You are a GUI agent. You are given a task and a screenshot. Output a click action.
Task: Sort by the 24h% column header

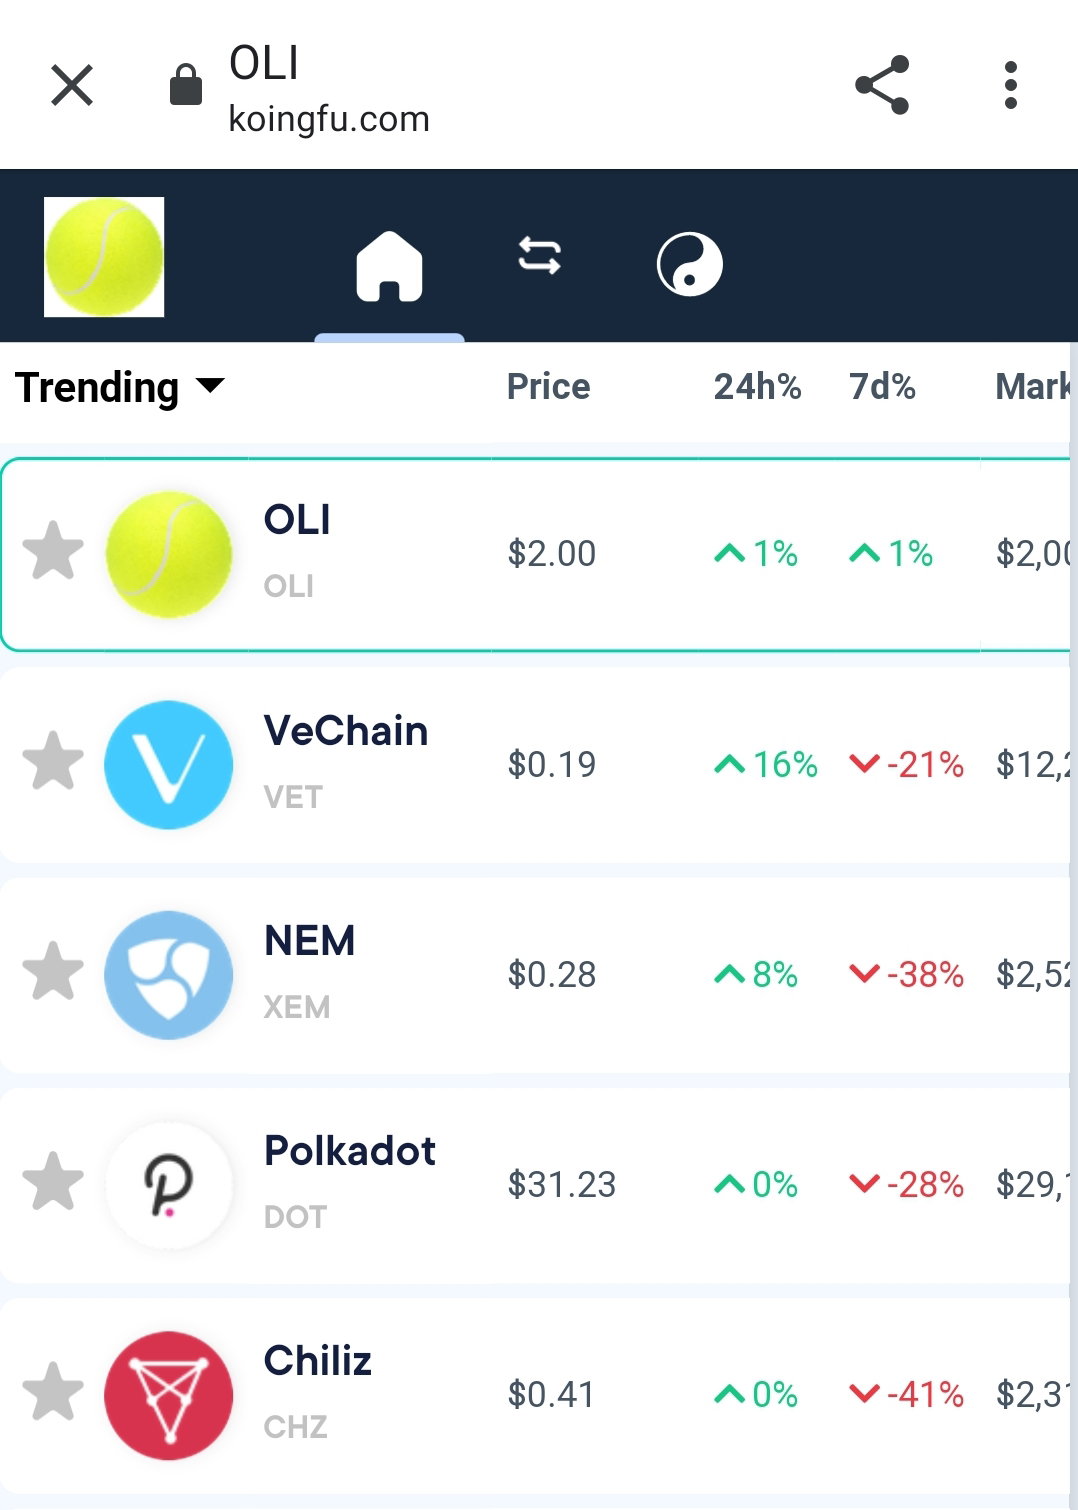pyautogui.click(x=757, y=387)
